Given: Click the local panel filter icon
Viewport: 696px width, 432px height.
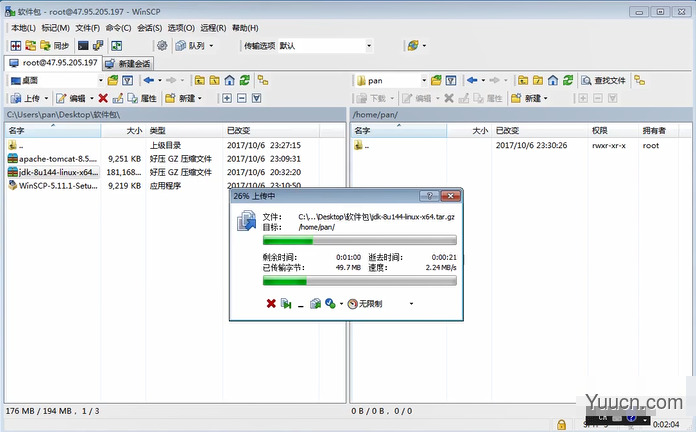Looking at the screenshot, I should point(127,80).
